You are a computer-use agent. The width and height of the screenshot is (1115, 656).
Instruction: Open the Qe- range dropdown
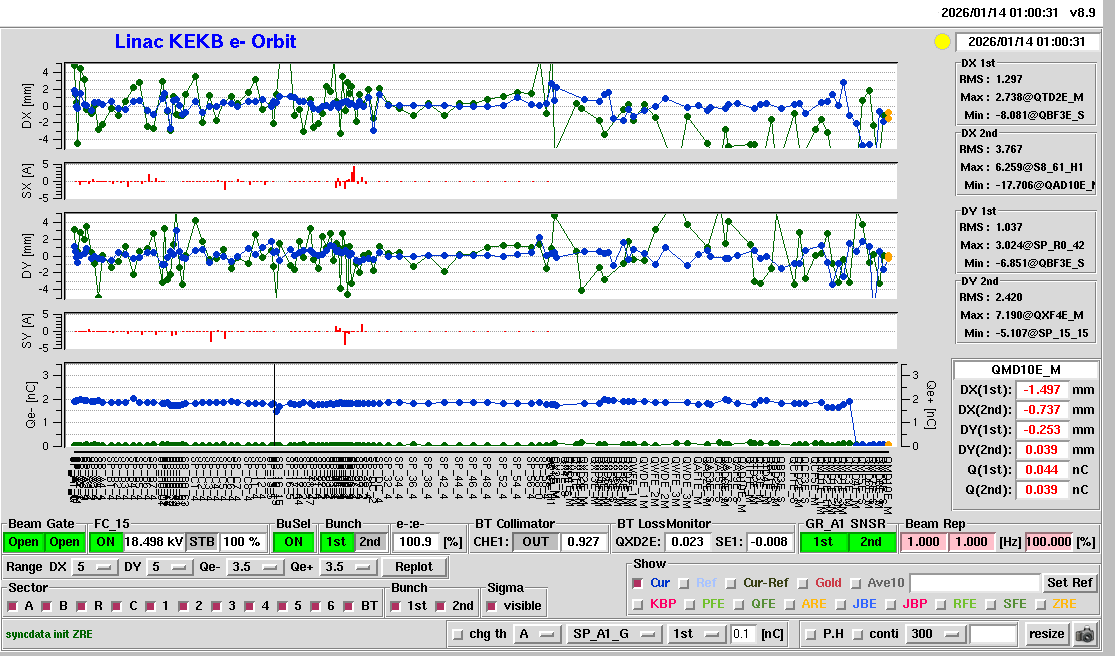point(252,567)
